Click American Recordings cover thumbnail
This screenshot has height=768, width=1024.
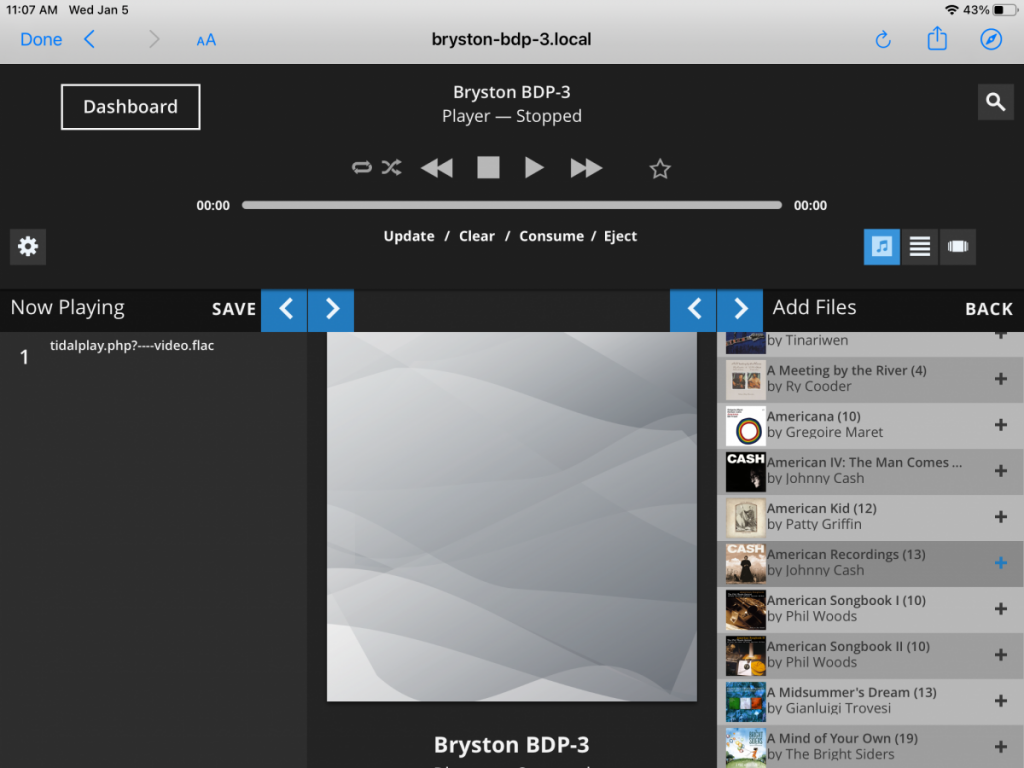746,564
